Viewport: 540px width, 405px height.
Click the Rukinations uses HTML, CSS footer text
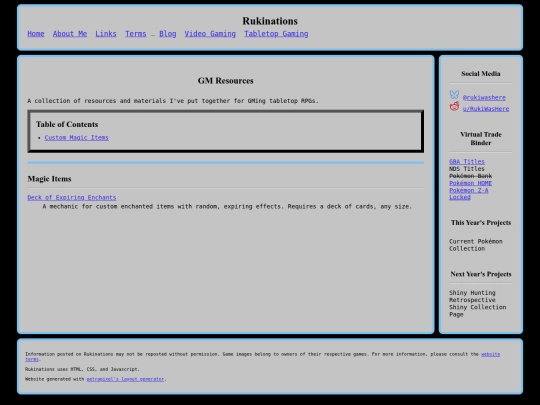(x=82, y=369)
